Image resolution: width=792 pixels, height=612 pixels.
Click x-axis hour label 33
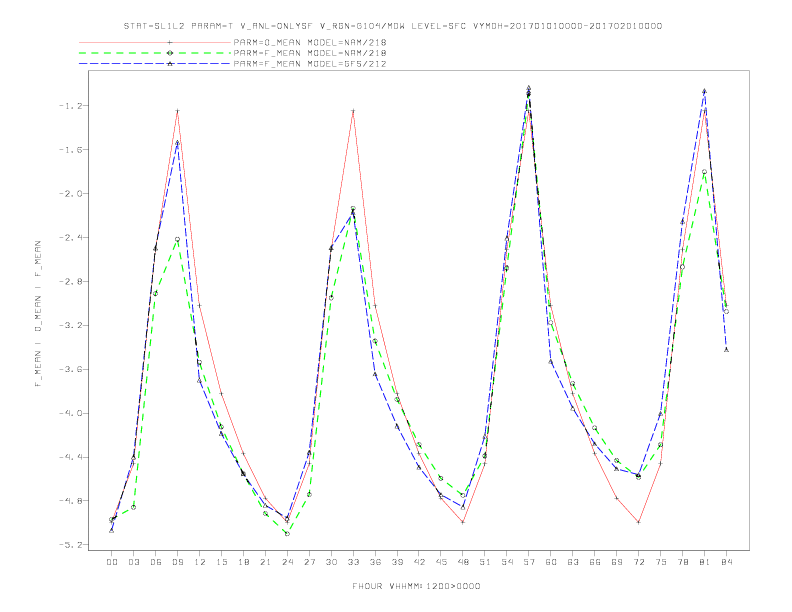353,562
